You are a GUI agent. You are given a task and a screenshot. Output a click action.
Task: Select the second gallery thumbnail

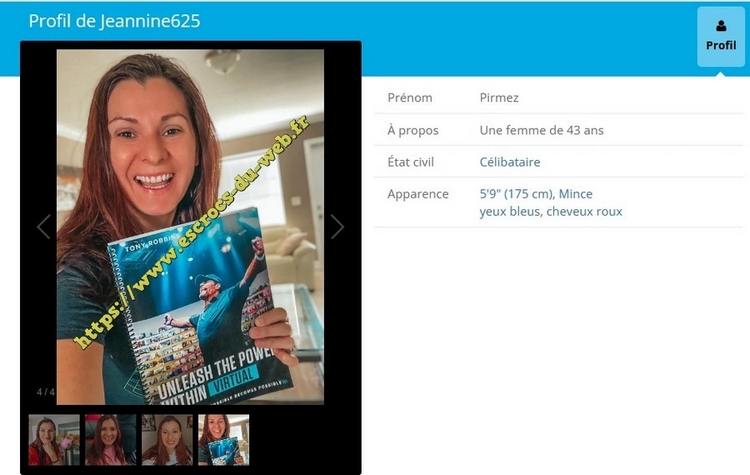tap(111, 440)
